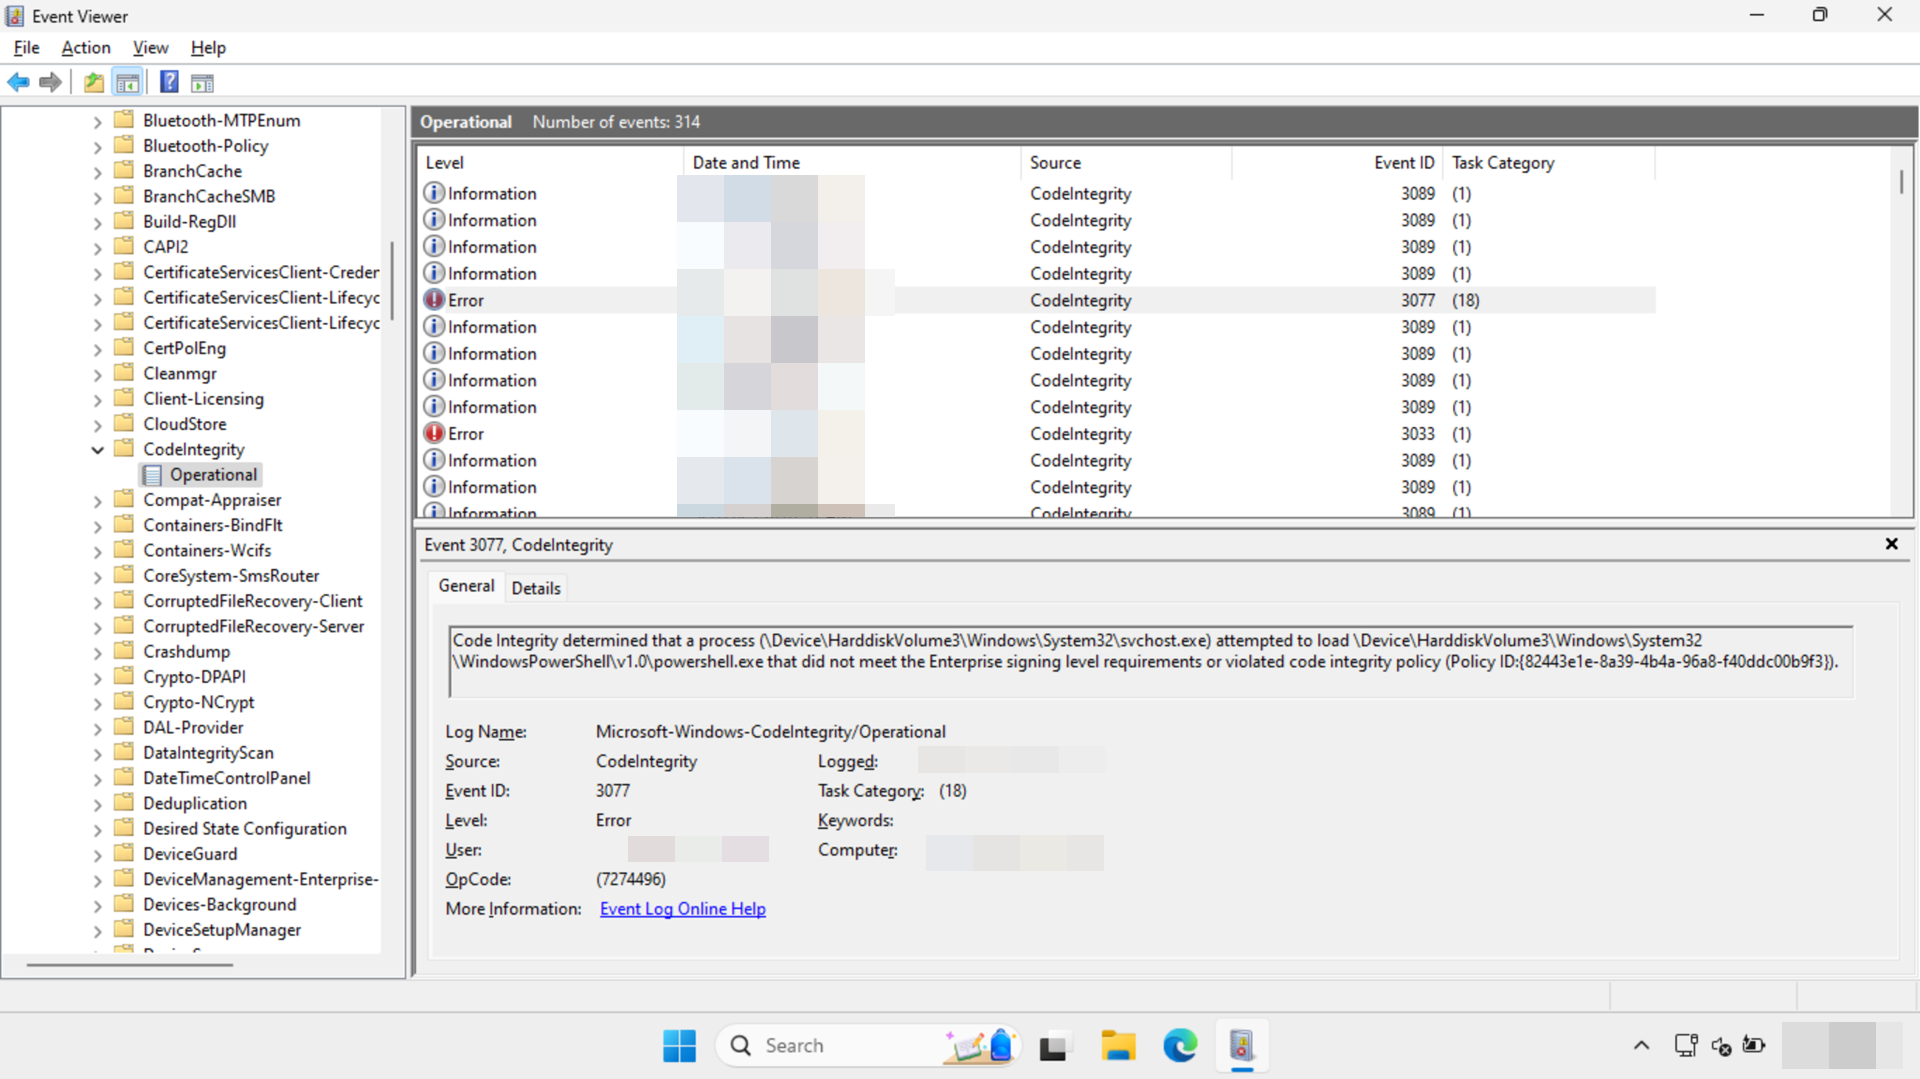Screen dimensions: 1920x1079
Task: Show hidden system tray icons
Action: 1641,1046
